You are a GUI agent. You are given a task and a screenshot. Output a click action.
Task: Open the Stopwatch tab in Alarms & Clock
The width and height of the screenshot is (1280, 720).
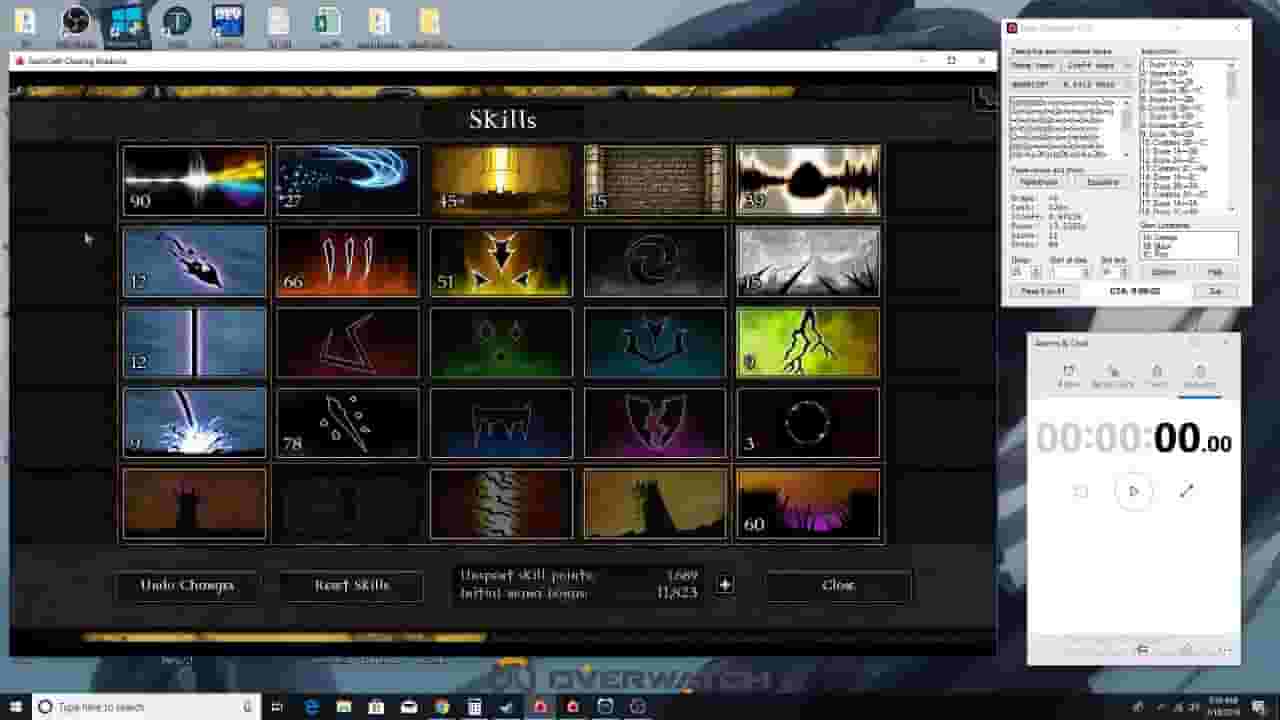coord(1200,376)
